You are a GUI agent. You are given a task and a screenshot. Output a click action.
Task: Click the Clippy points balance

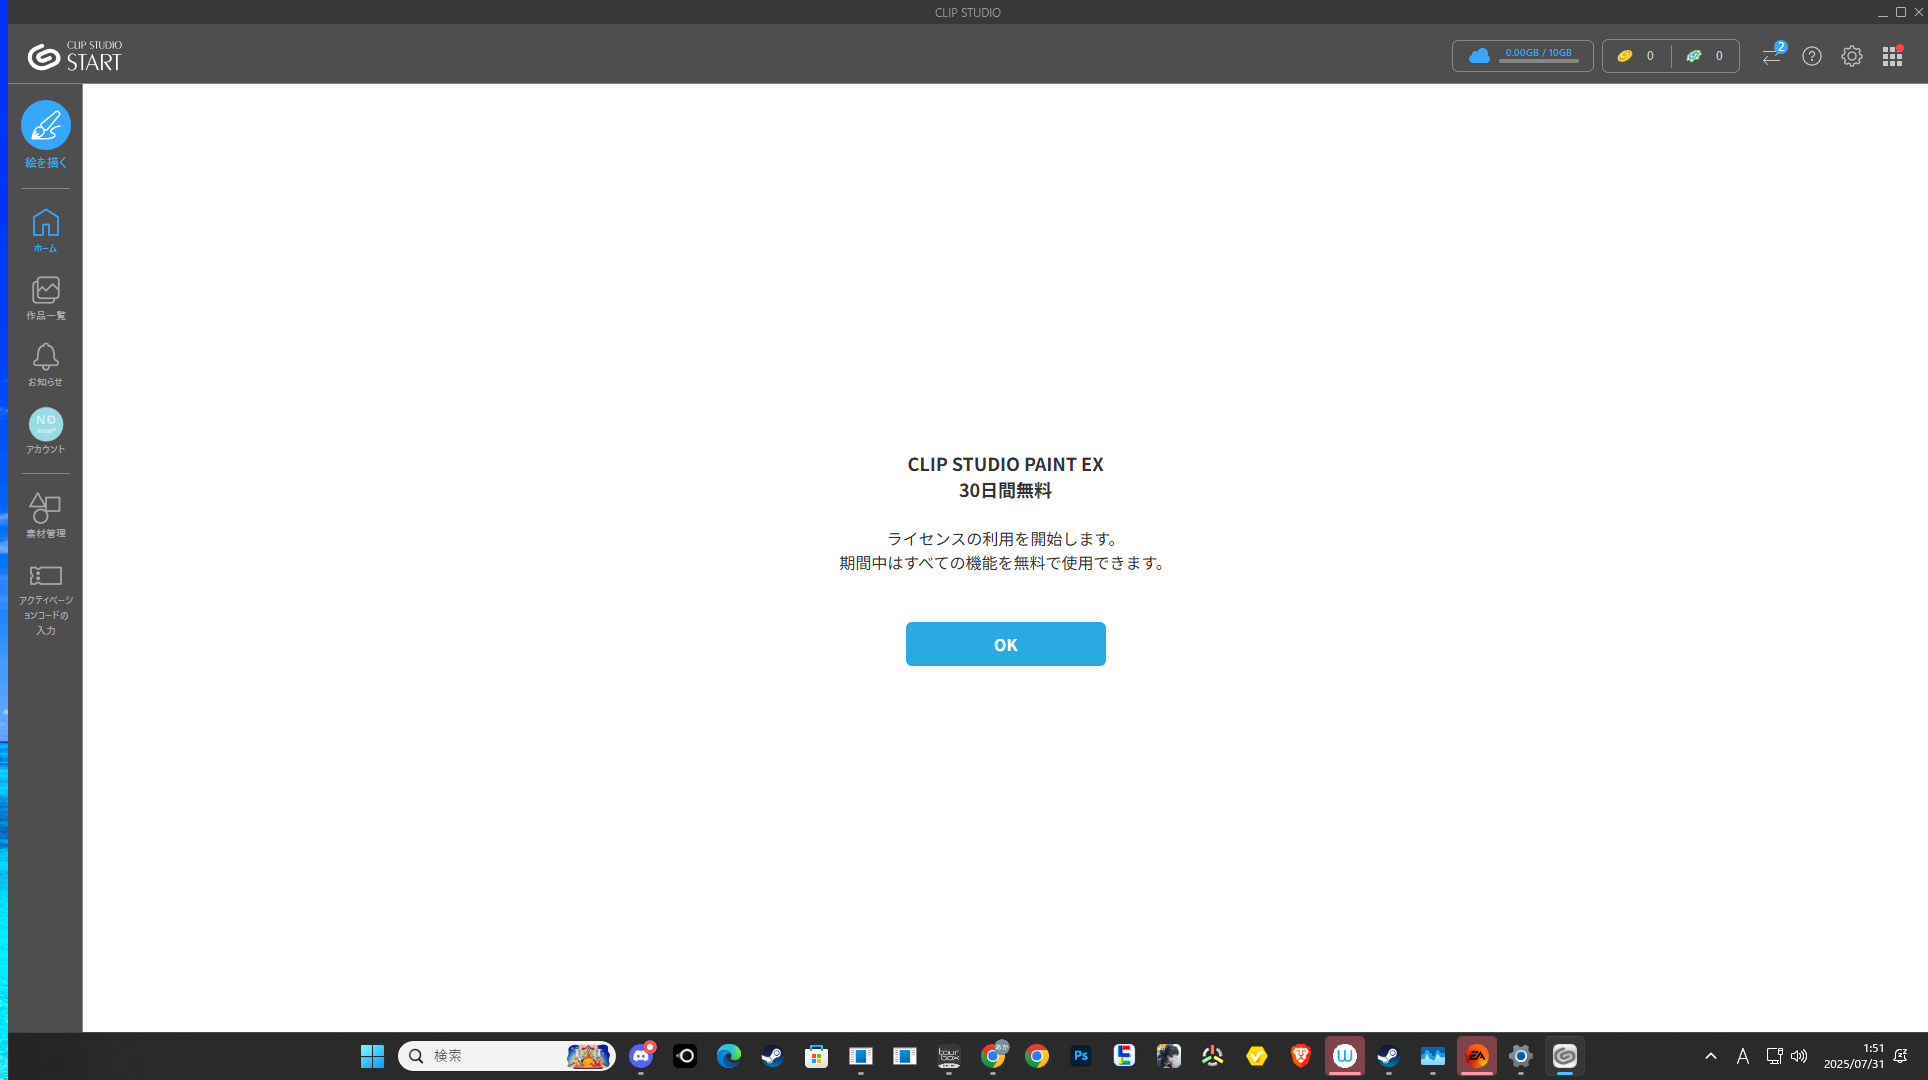1705,56
